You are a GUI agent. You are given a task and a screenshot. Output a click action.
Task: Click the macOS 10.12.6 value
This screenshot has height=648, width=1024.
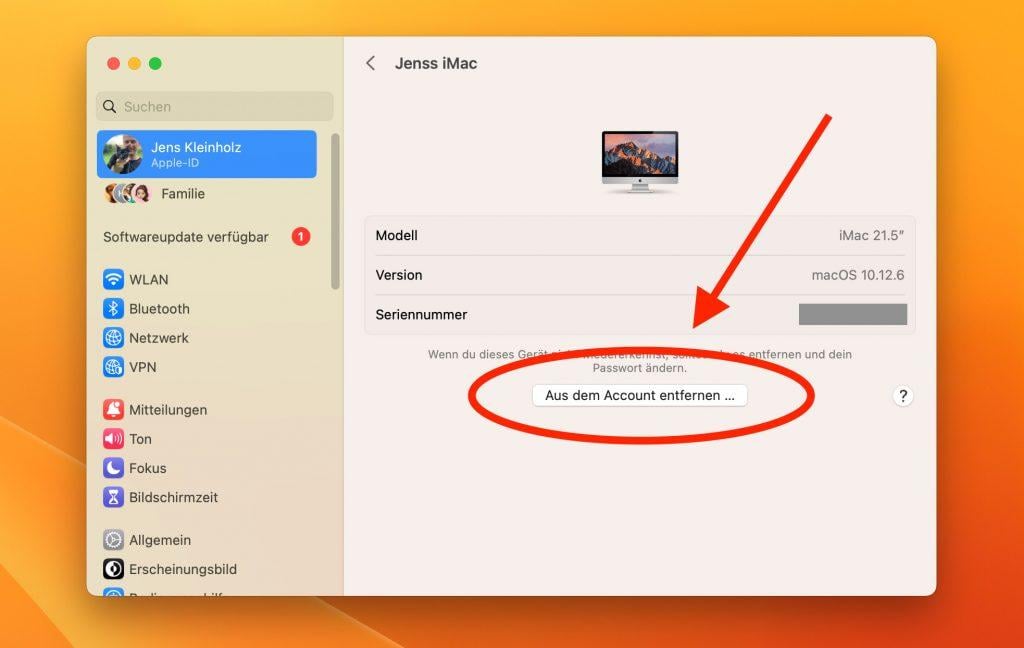857,275
